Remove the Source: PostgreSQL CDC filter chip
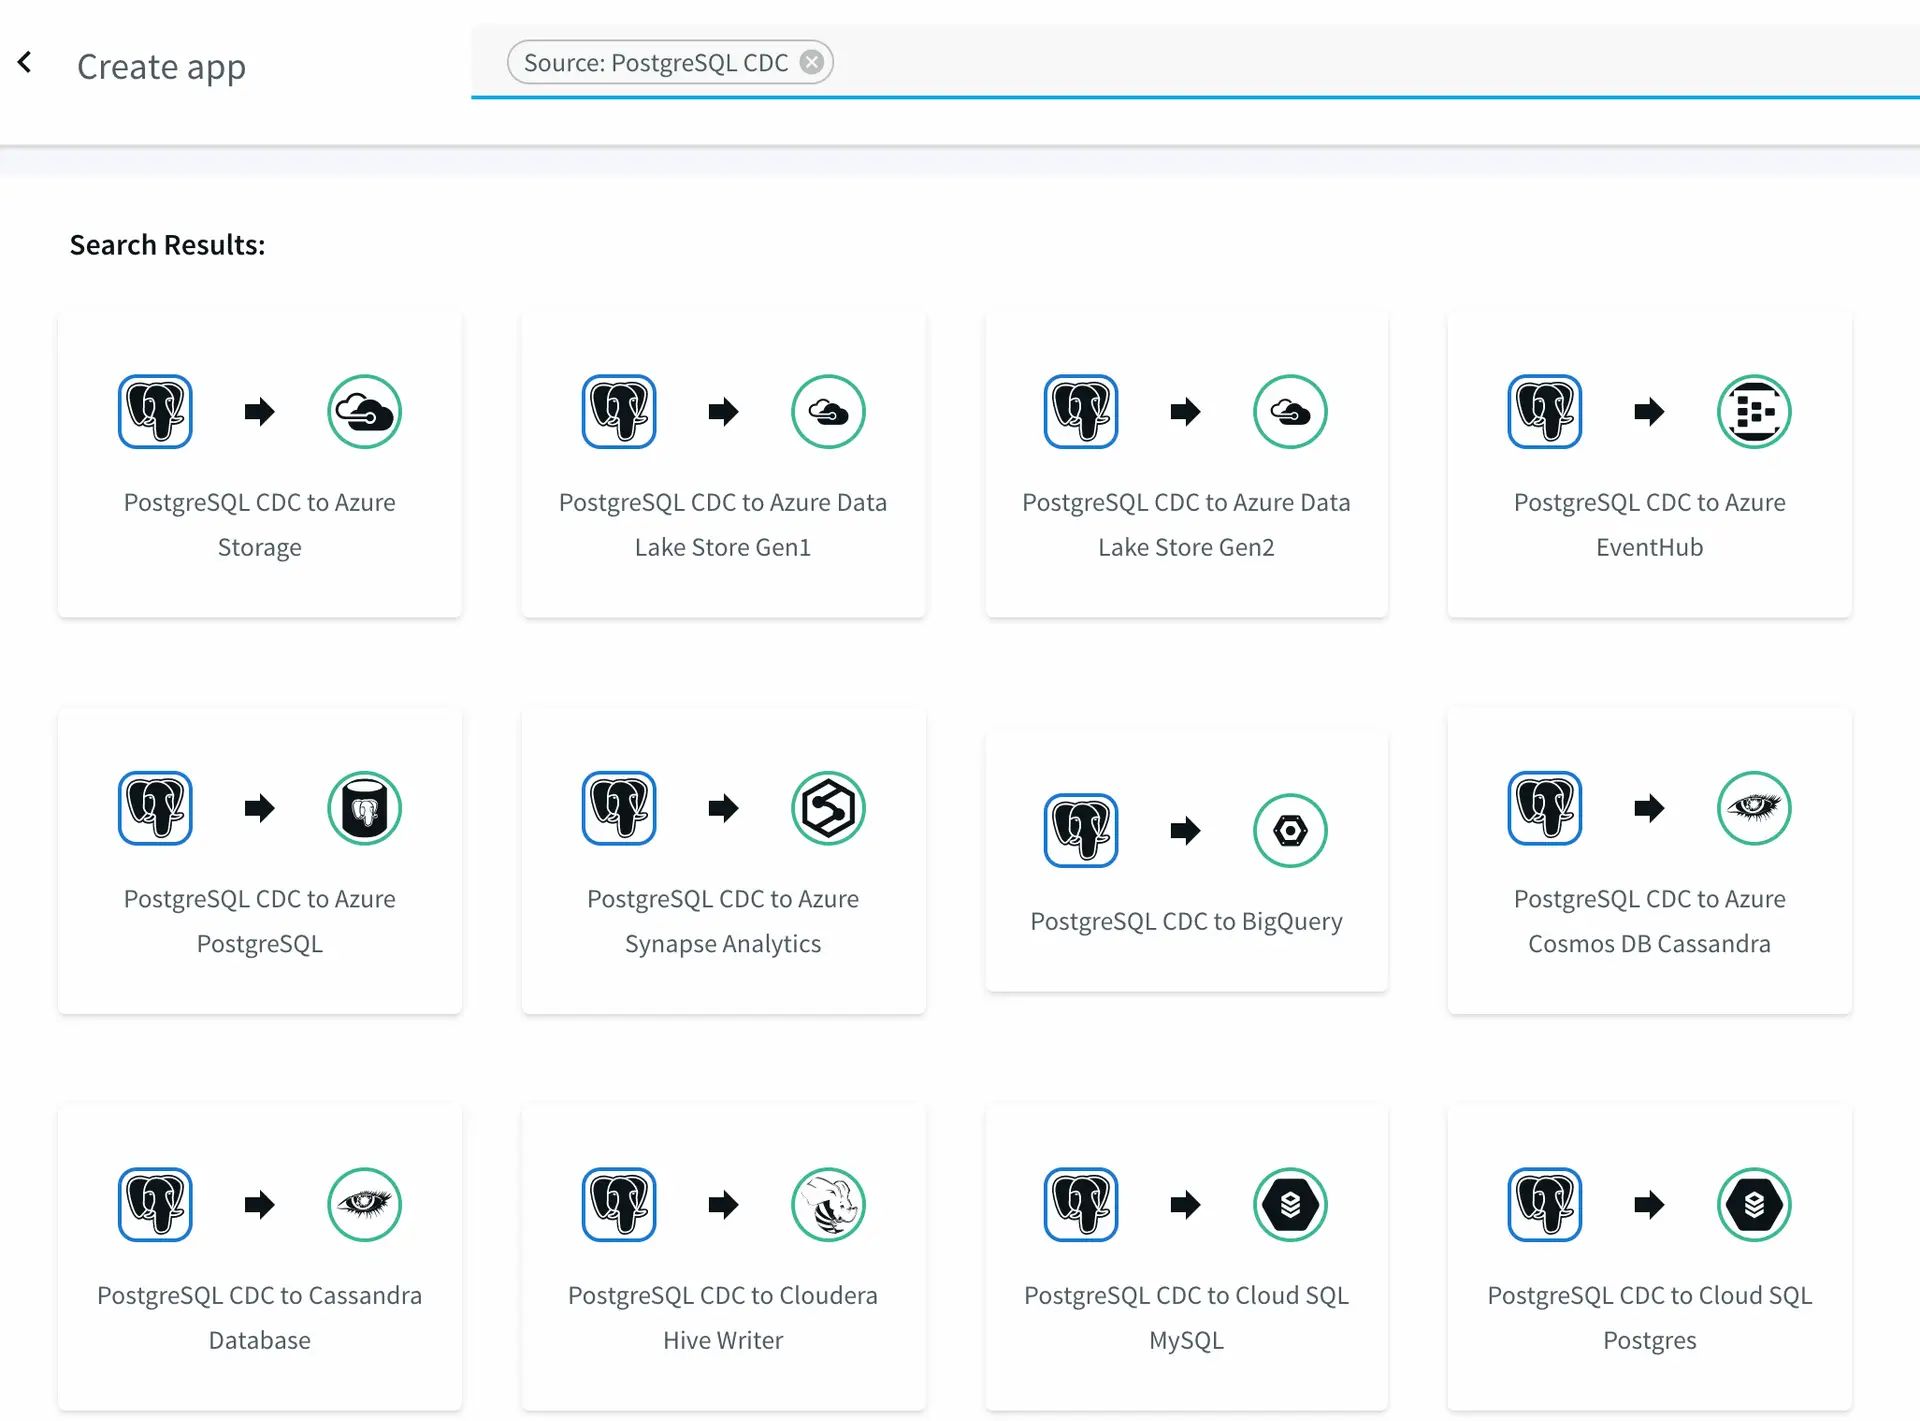The height and width of the screenshot is (1421, 1920). click(812, 63)
